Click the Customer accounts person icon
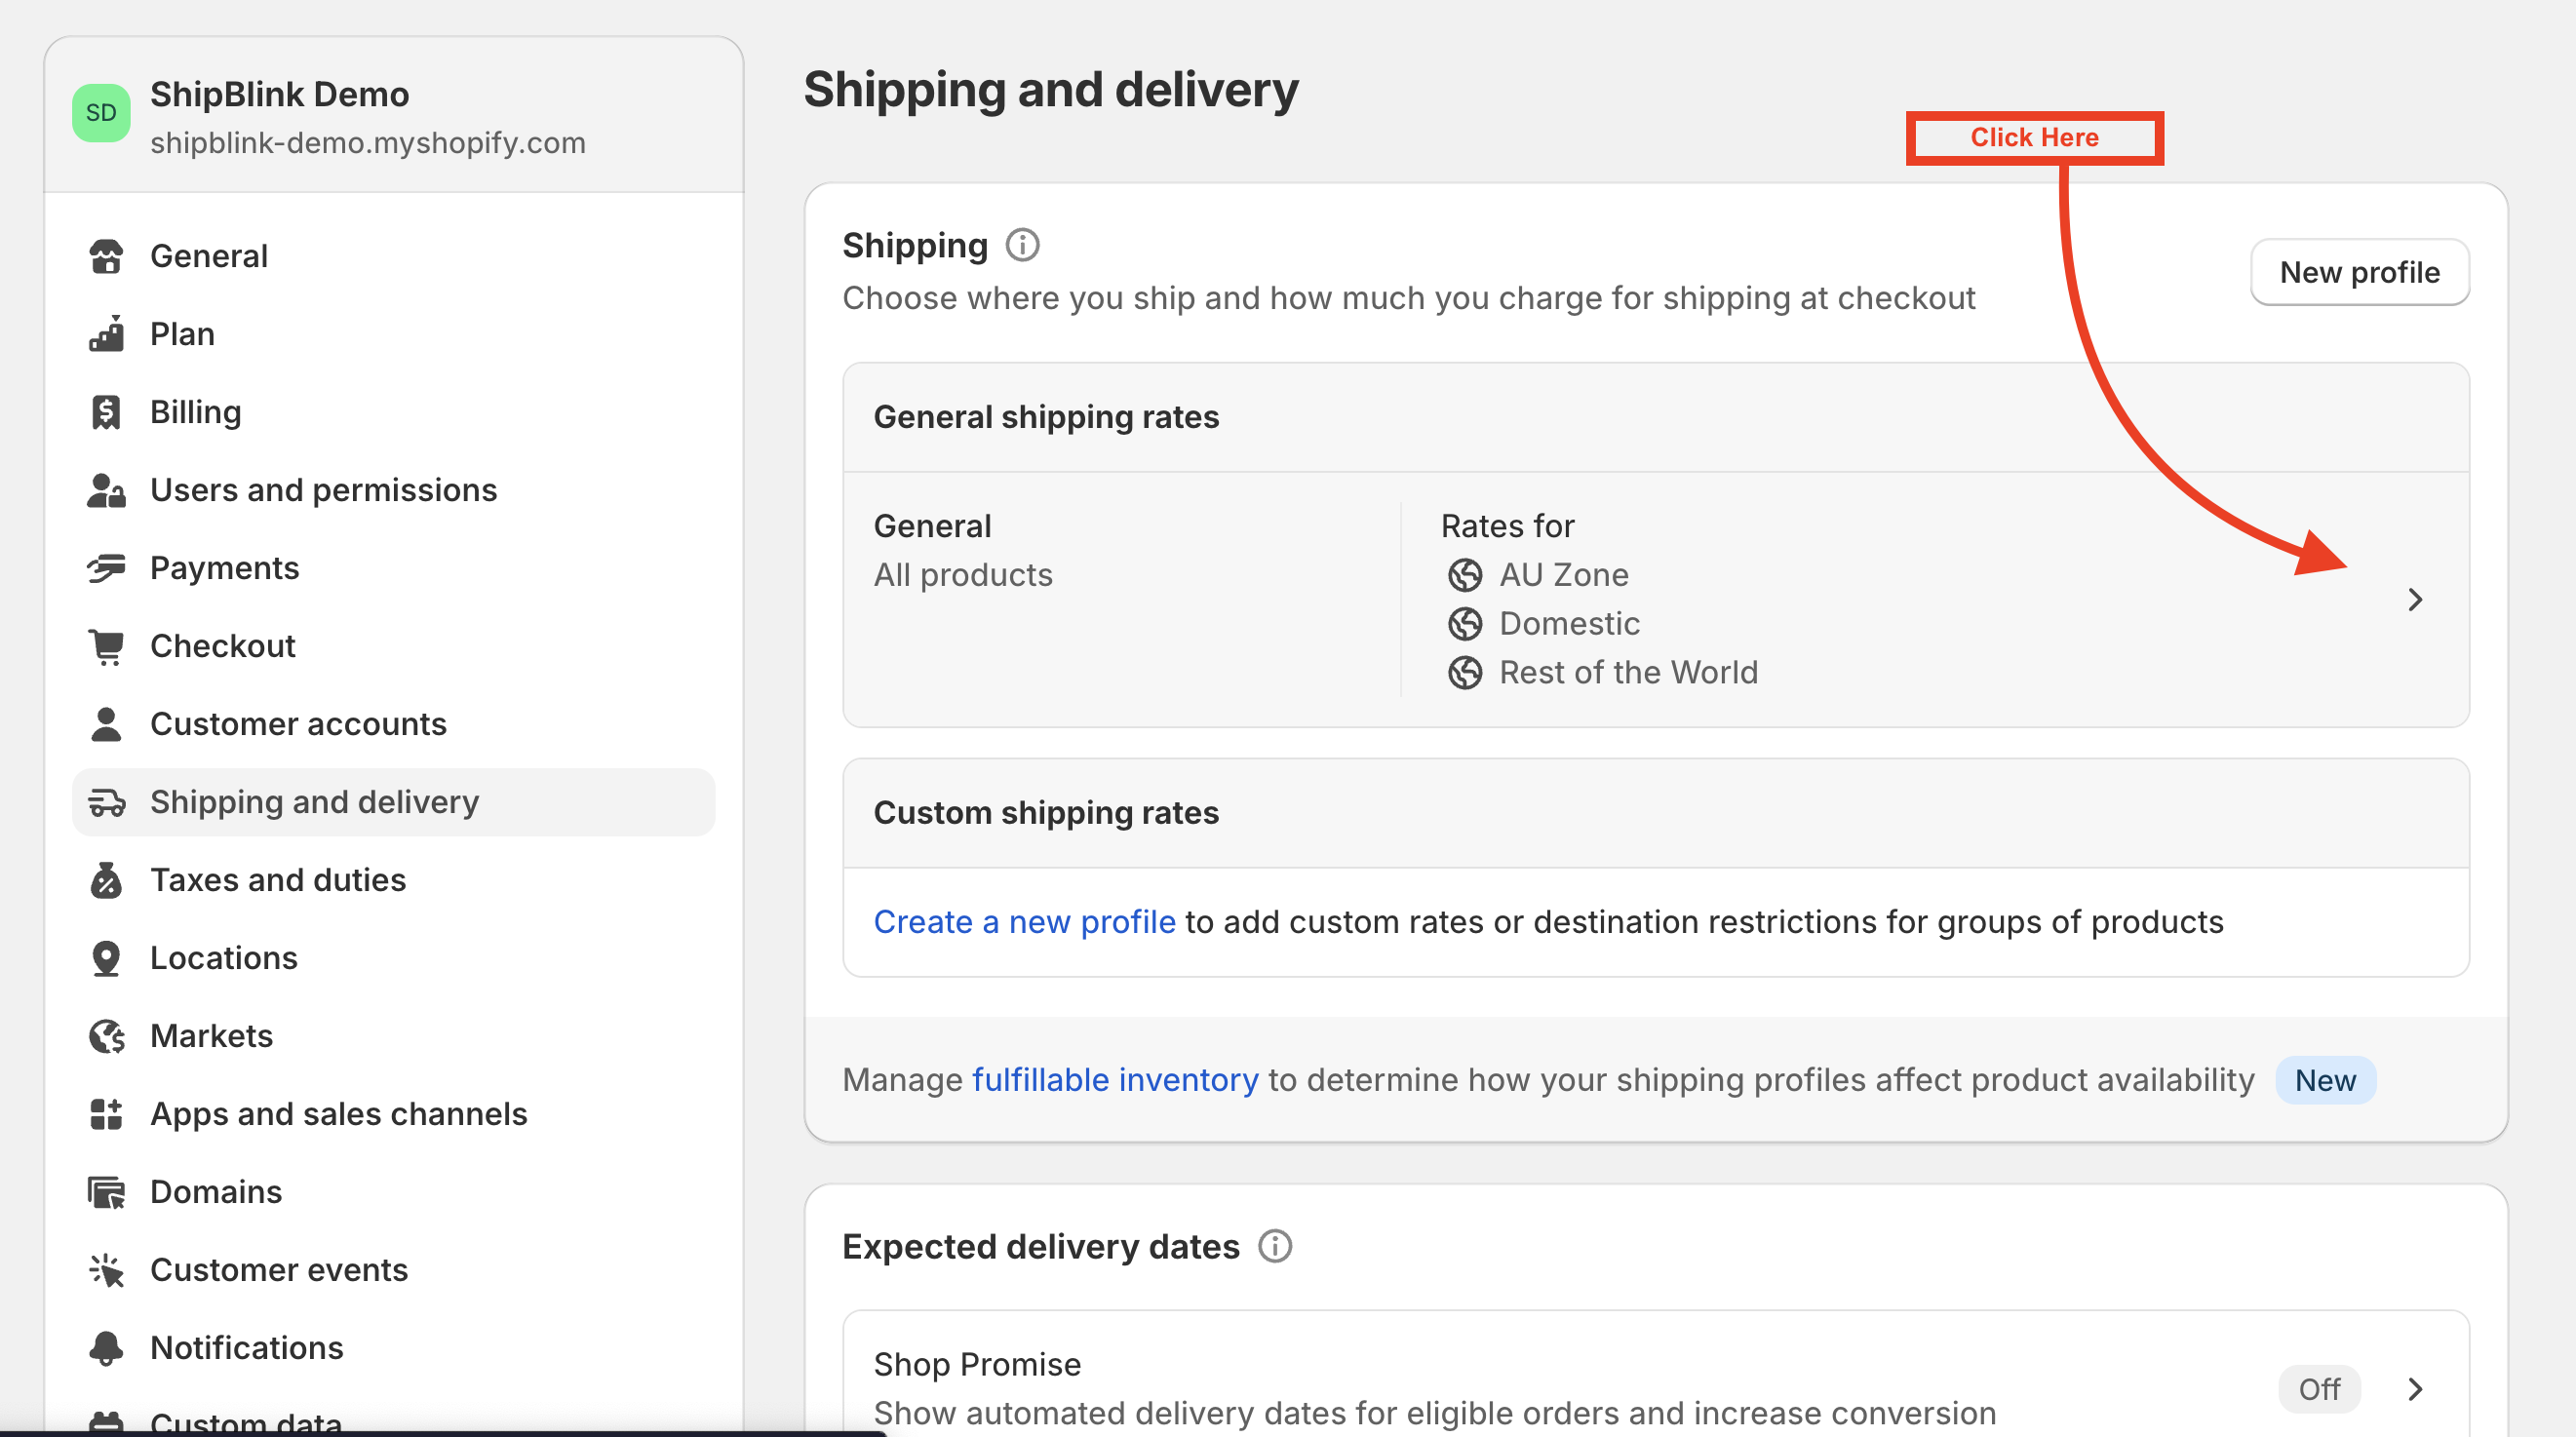 106,724
